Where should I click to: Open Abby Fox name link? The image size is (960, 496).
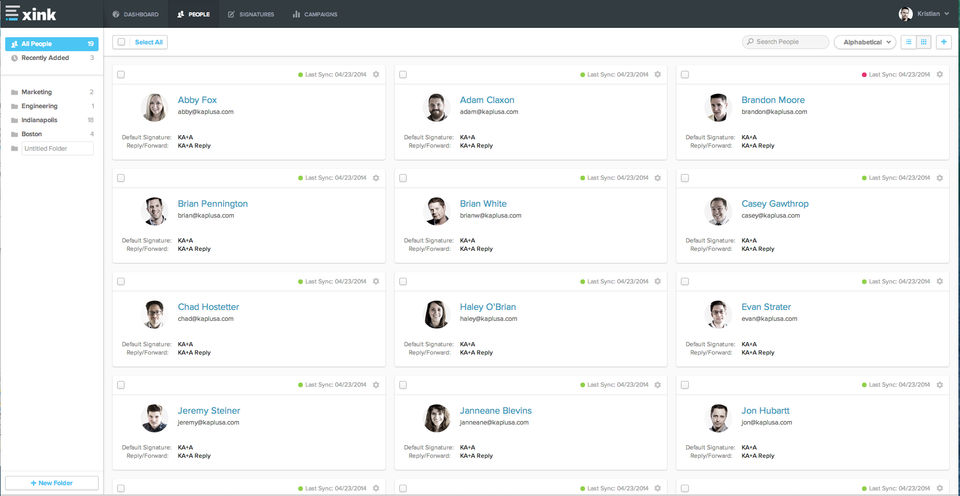coord(197,100)
